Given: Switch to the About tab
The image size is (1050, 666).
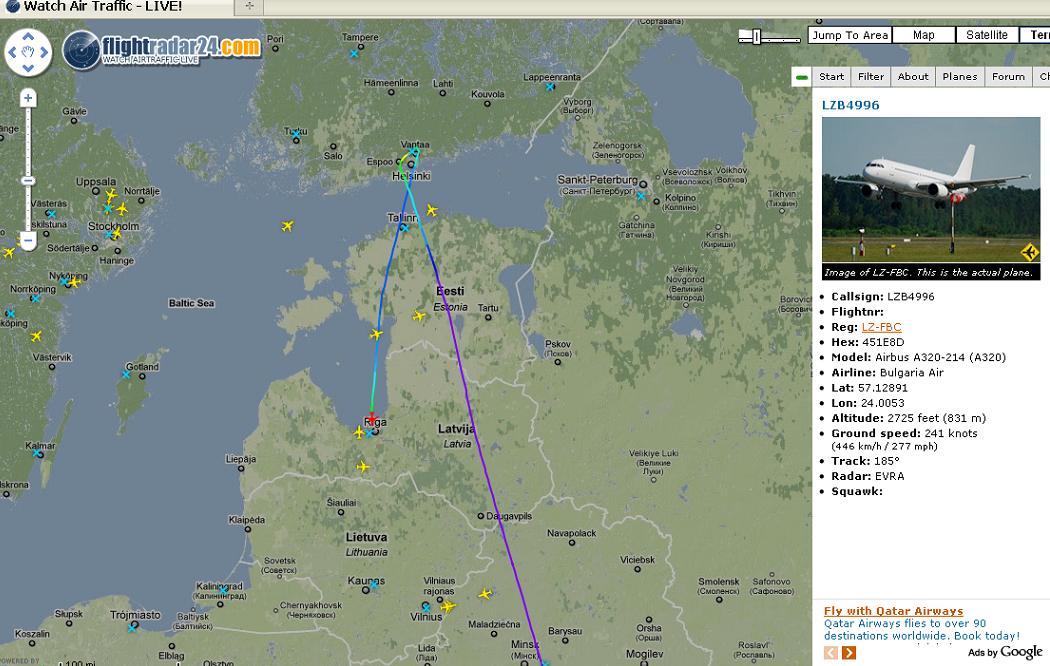Looking at the screenshot, I should (x=913, y=76).
